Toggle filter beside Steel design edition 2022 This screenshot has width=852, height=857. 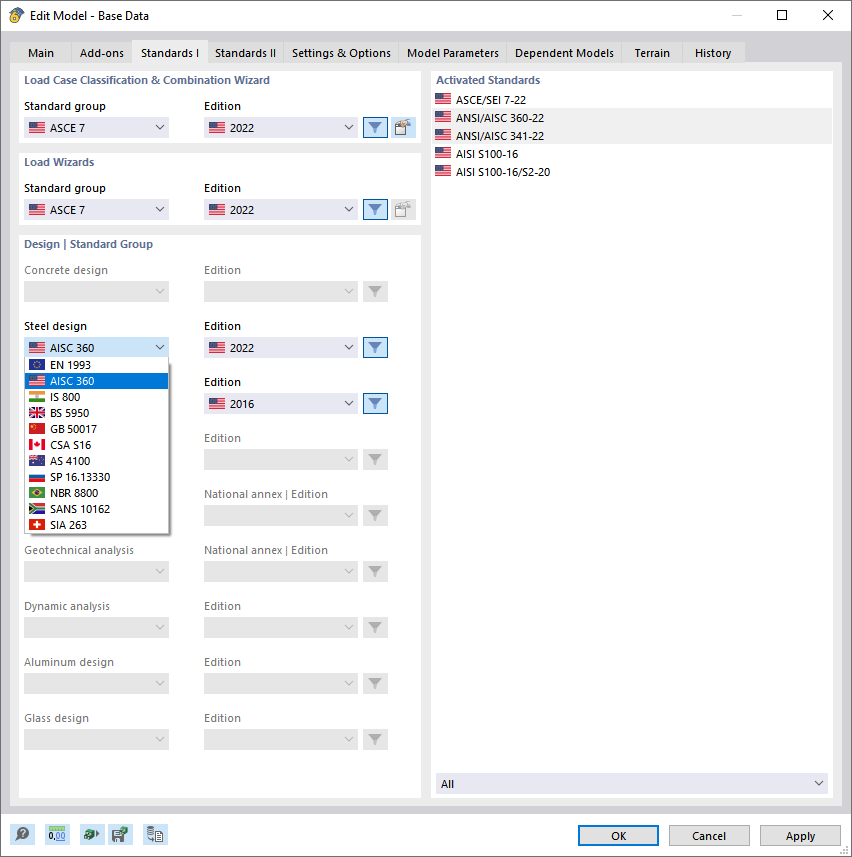(x=375, y=348)
